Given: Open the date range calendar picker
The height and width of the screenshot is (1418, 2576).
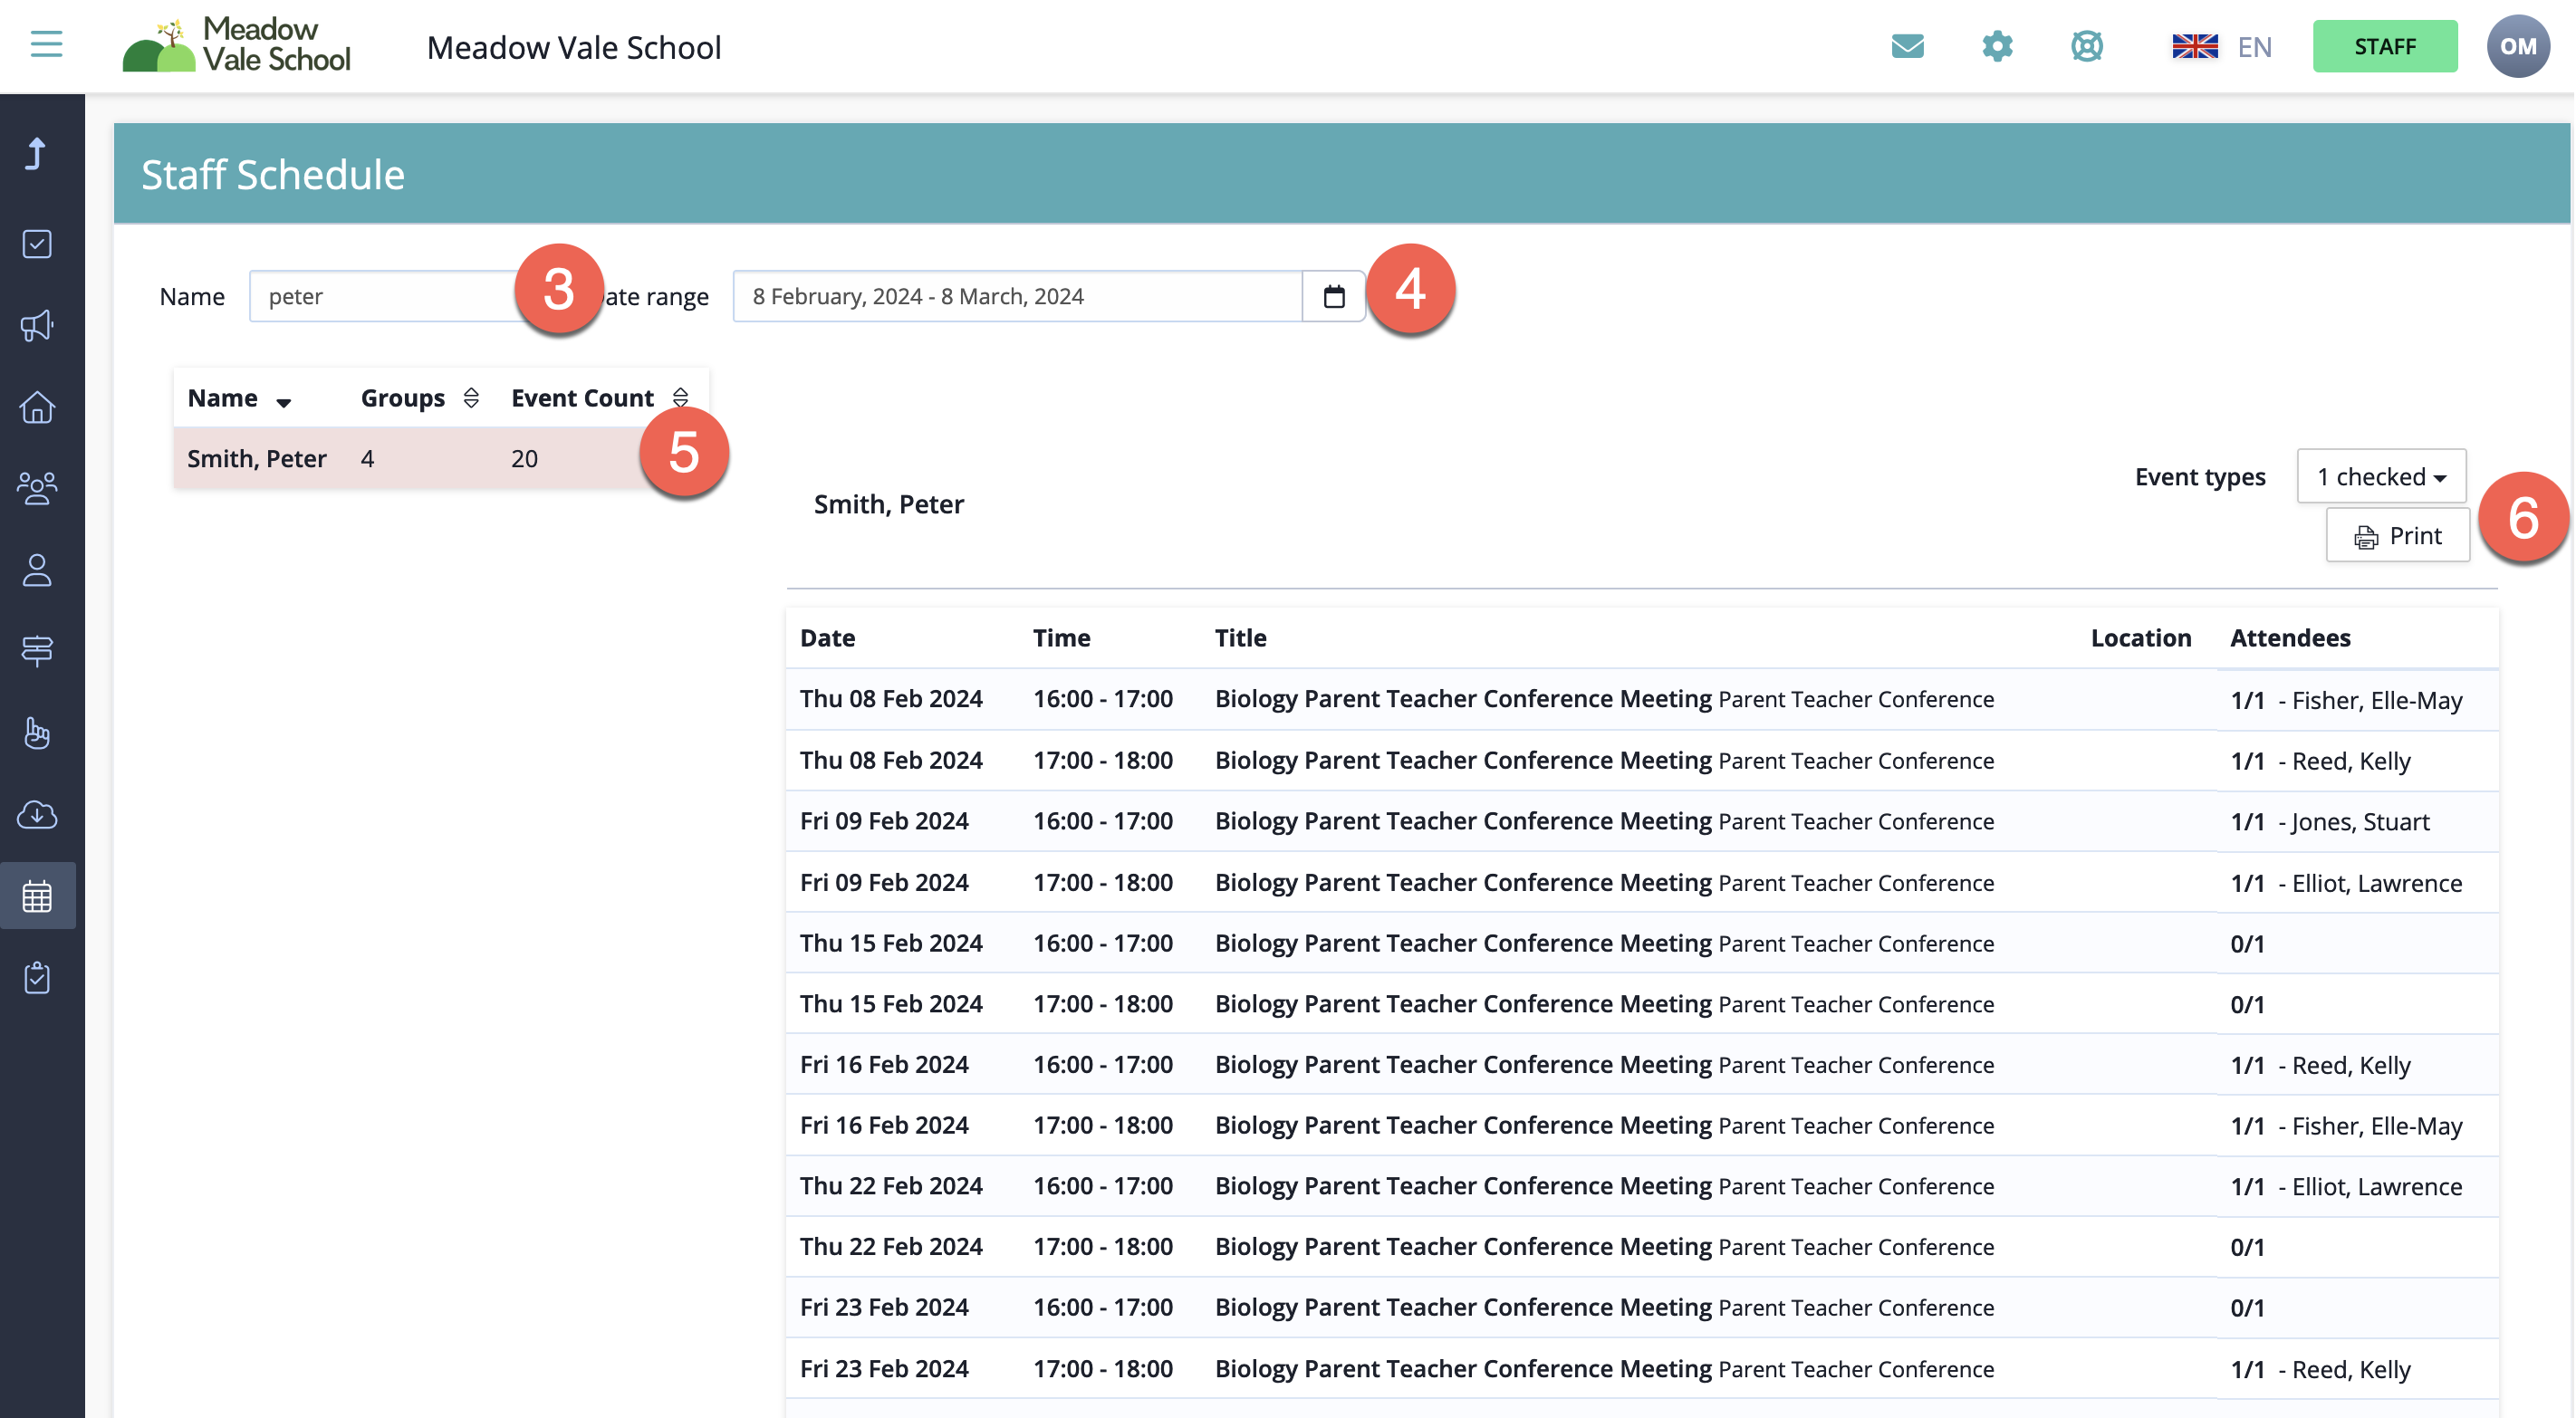Looking at the screenshot, I should (1333, 296).
